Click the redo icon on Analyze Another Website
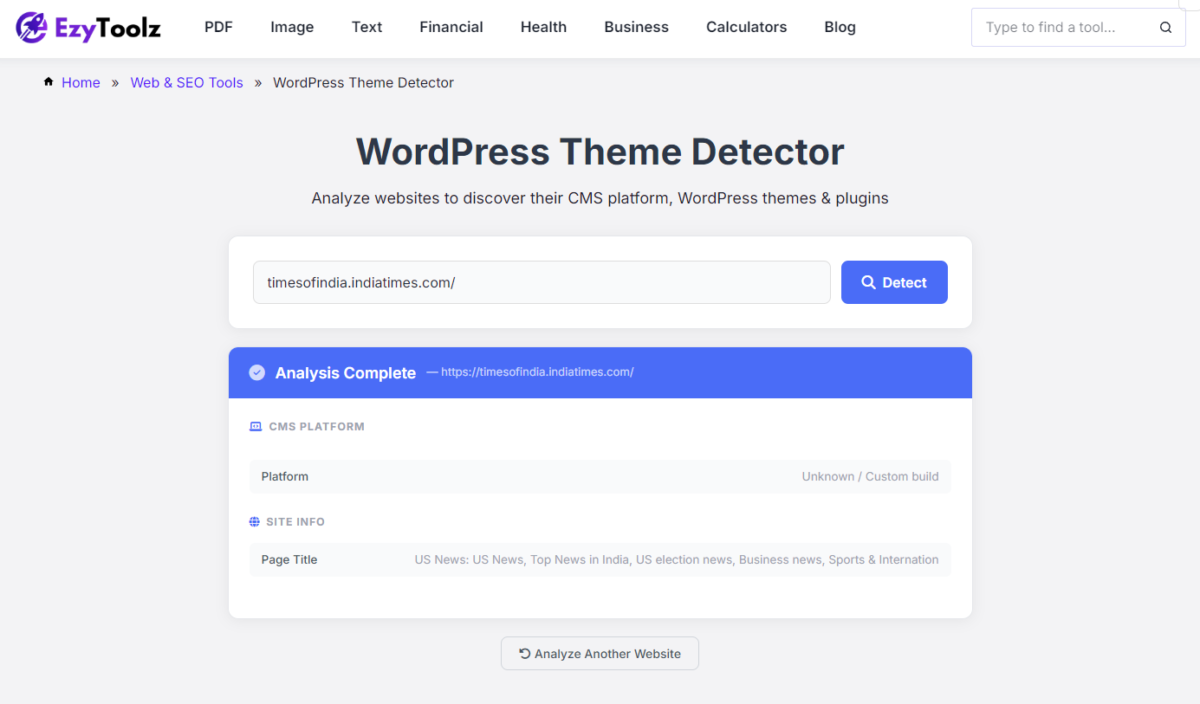 (x=522, y=653)
